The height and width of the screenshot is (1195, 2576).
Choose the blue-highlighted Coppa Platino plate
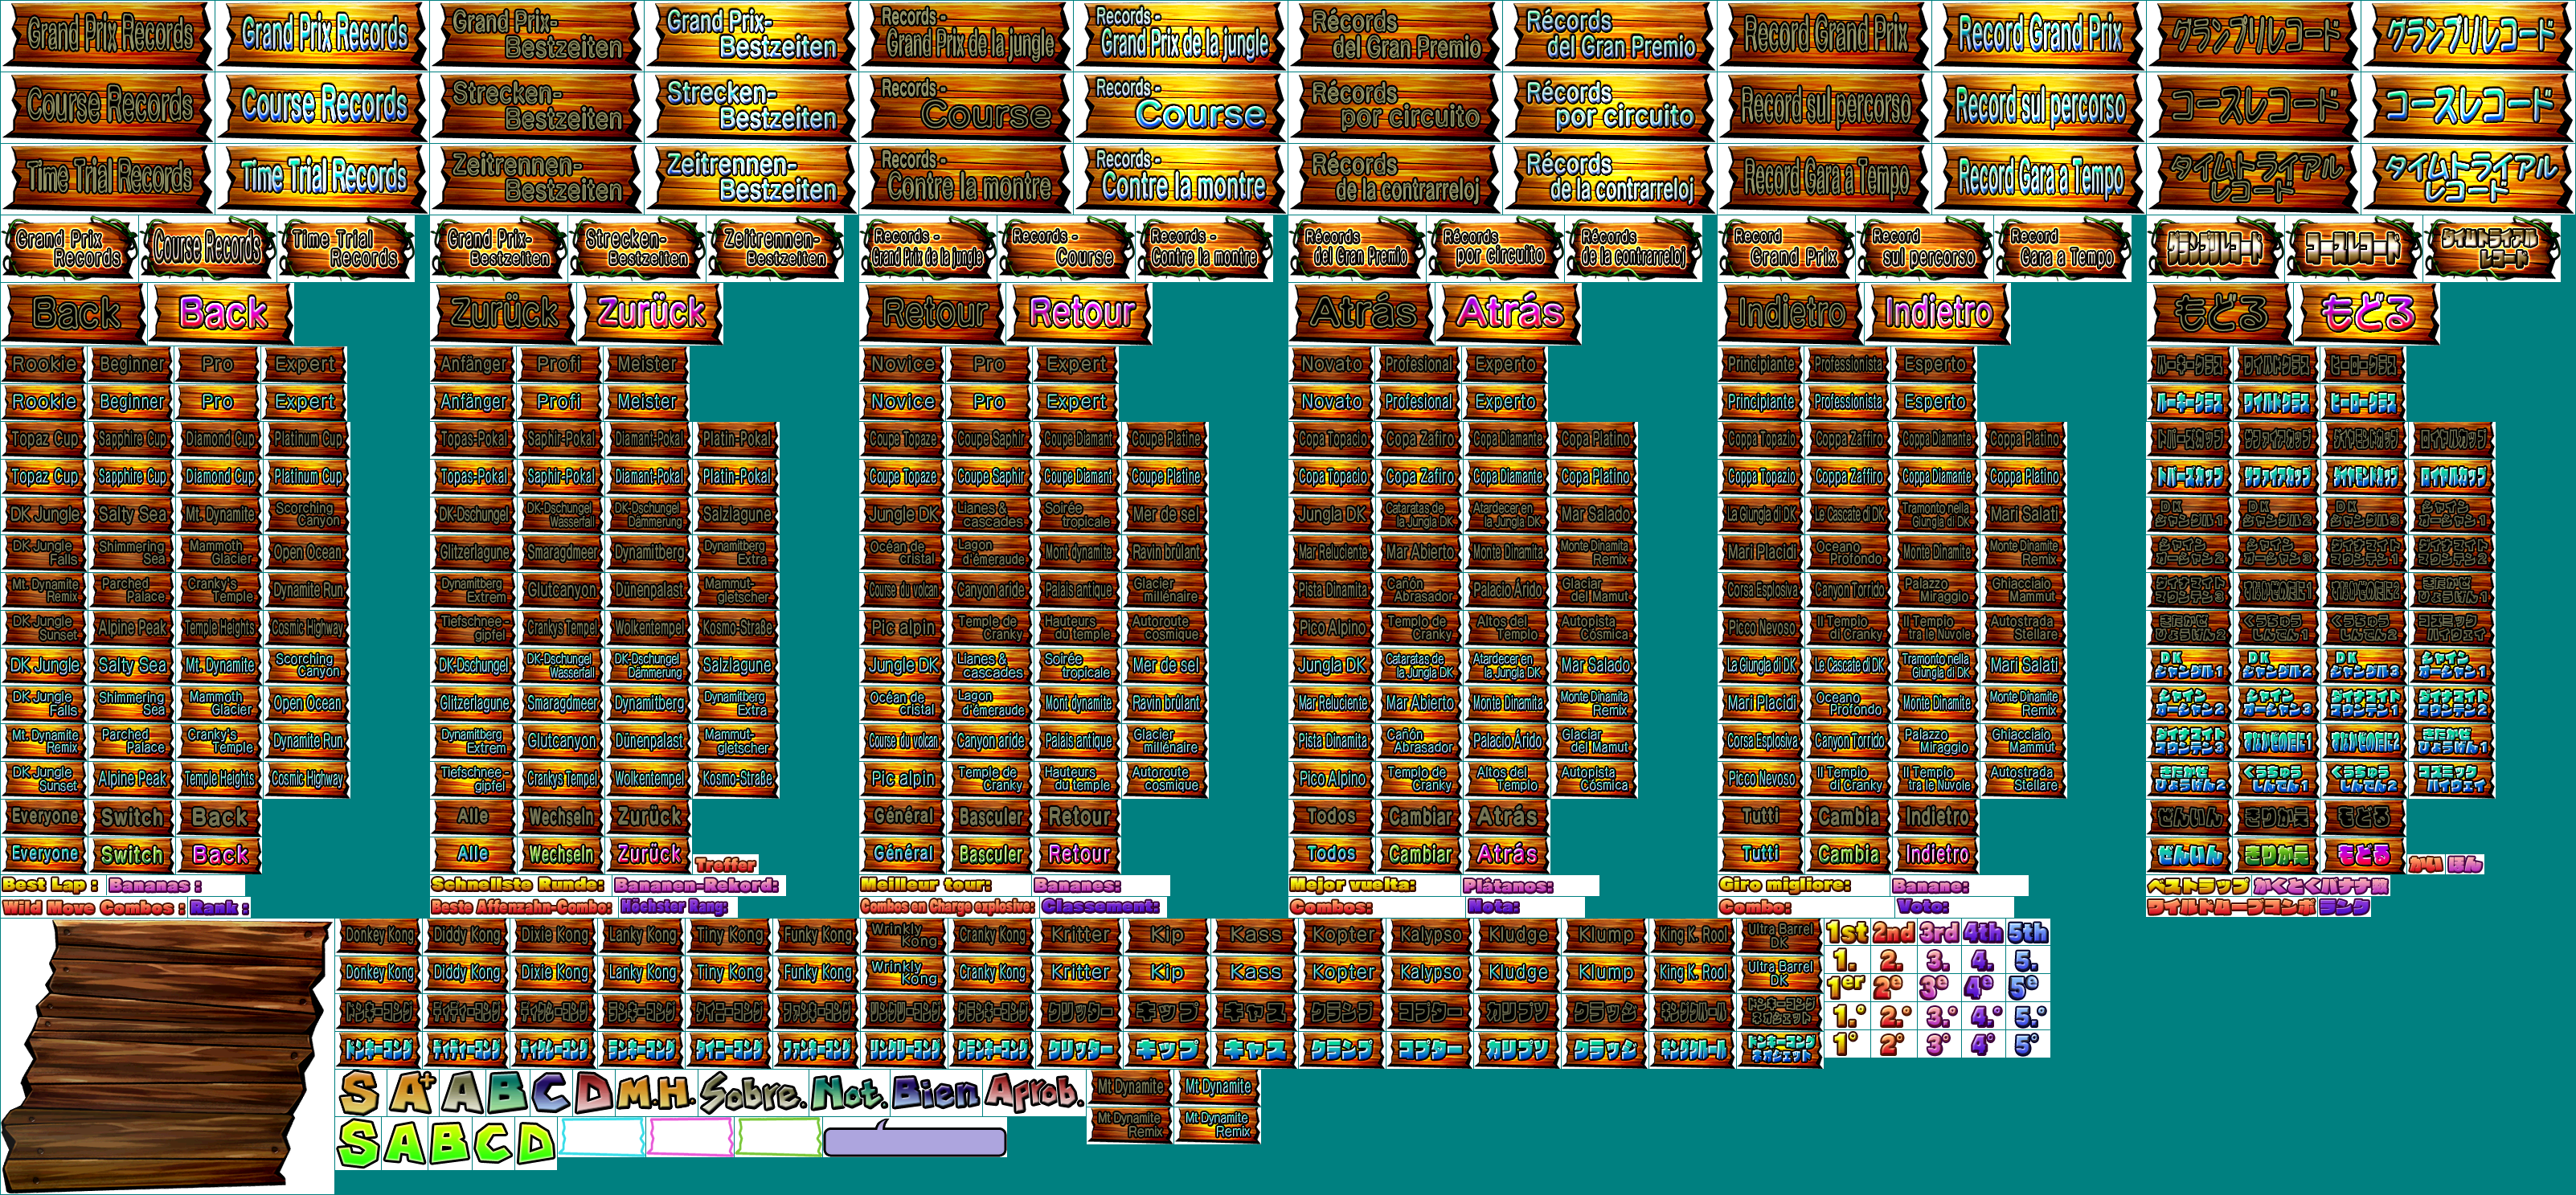coord(2024,477)
